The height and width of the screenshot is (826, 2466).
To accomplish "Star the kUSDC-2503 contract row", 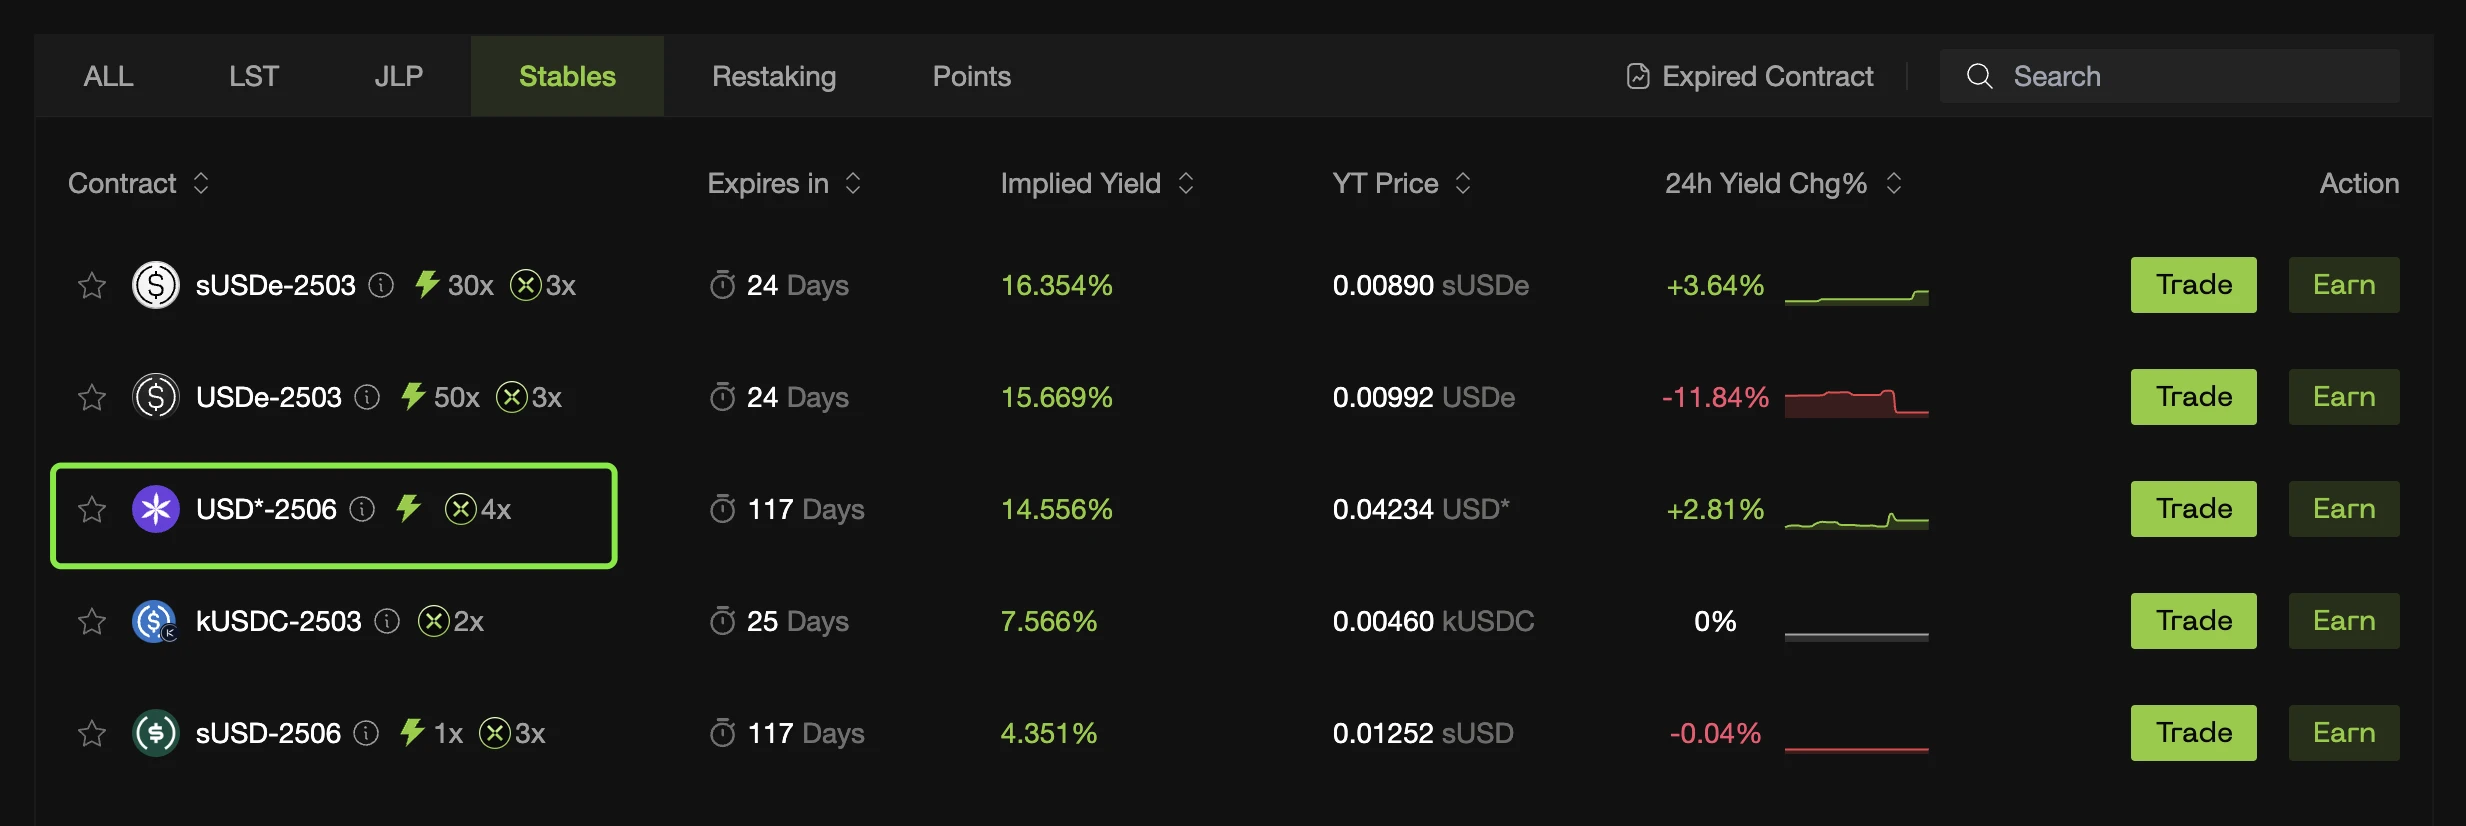I will (92, 622).
